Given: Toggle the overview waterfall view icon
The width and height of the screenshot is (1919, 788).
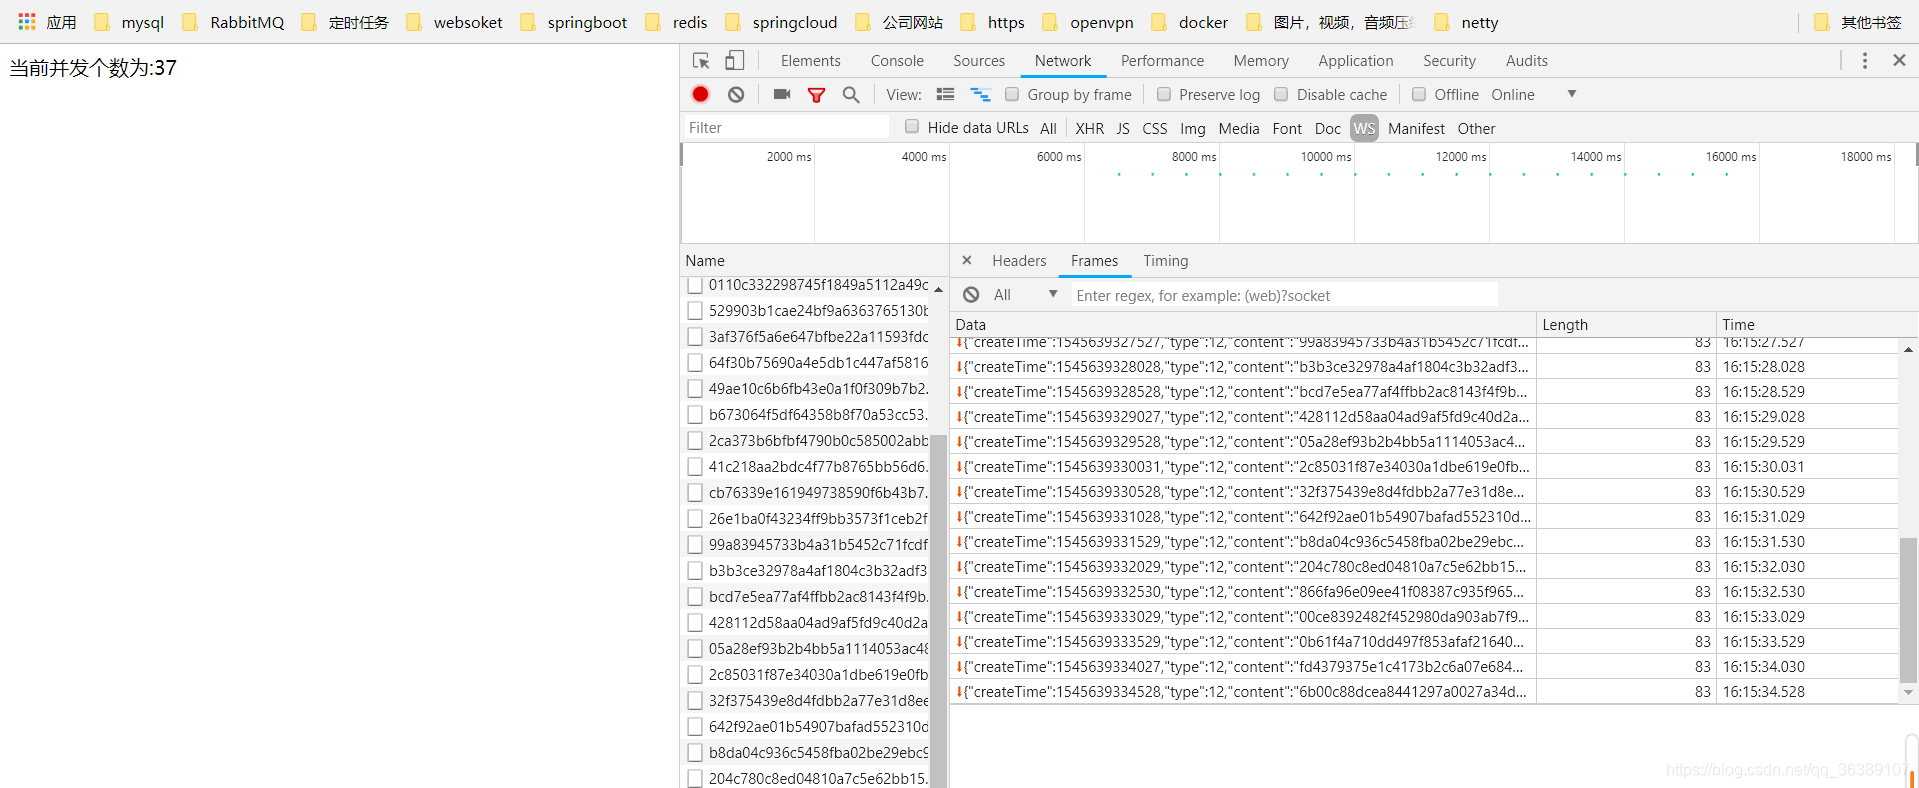Looking at the screenshot, I should click(980, 94).
